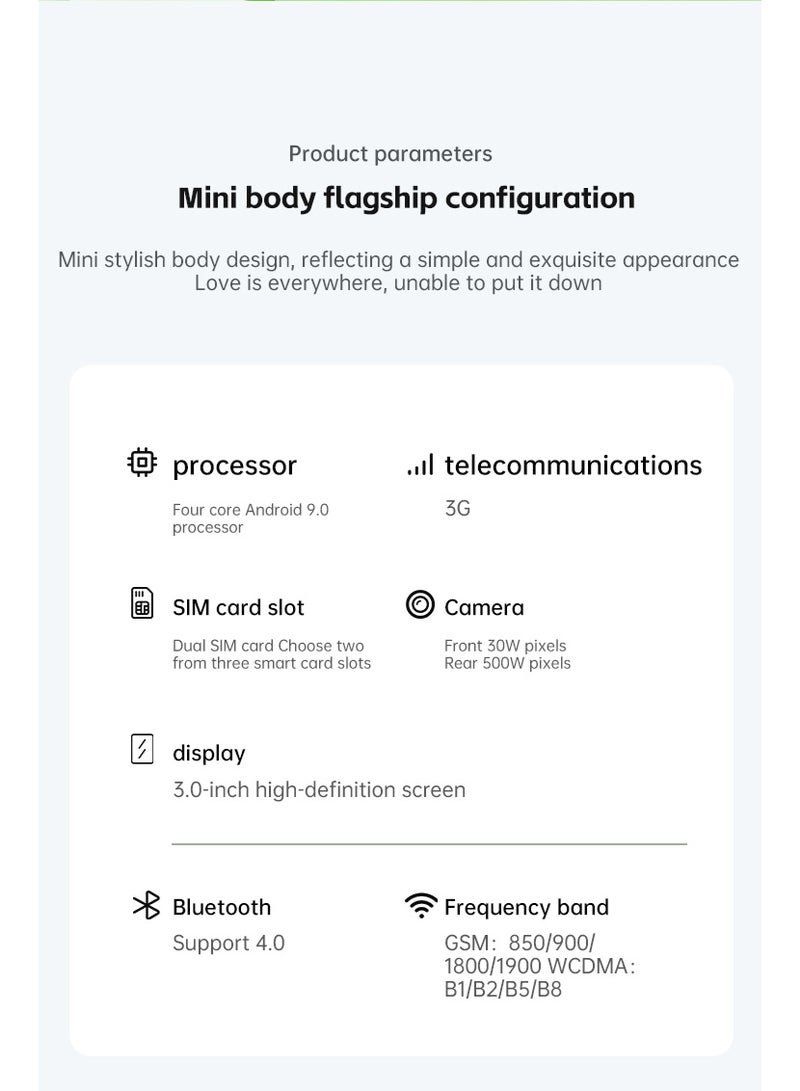
Task: Click the display screen icon
Action: click(x=142, y=749)
